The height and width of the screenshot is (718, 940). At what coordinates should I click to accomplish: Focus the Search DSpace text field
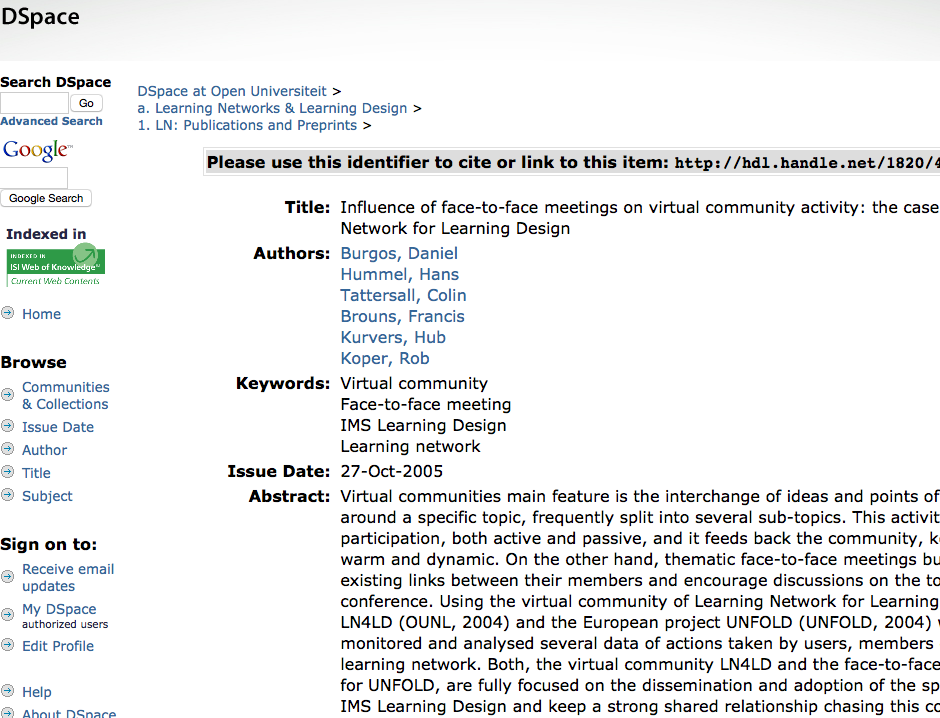coord(34,103)
